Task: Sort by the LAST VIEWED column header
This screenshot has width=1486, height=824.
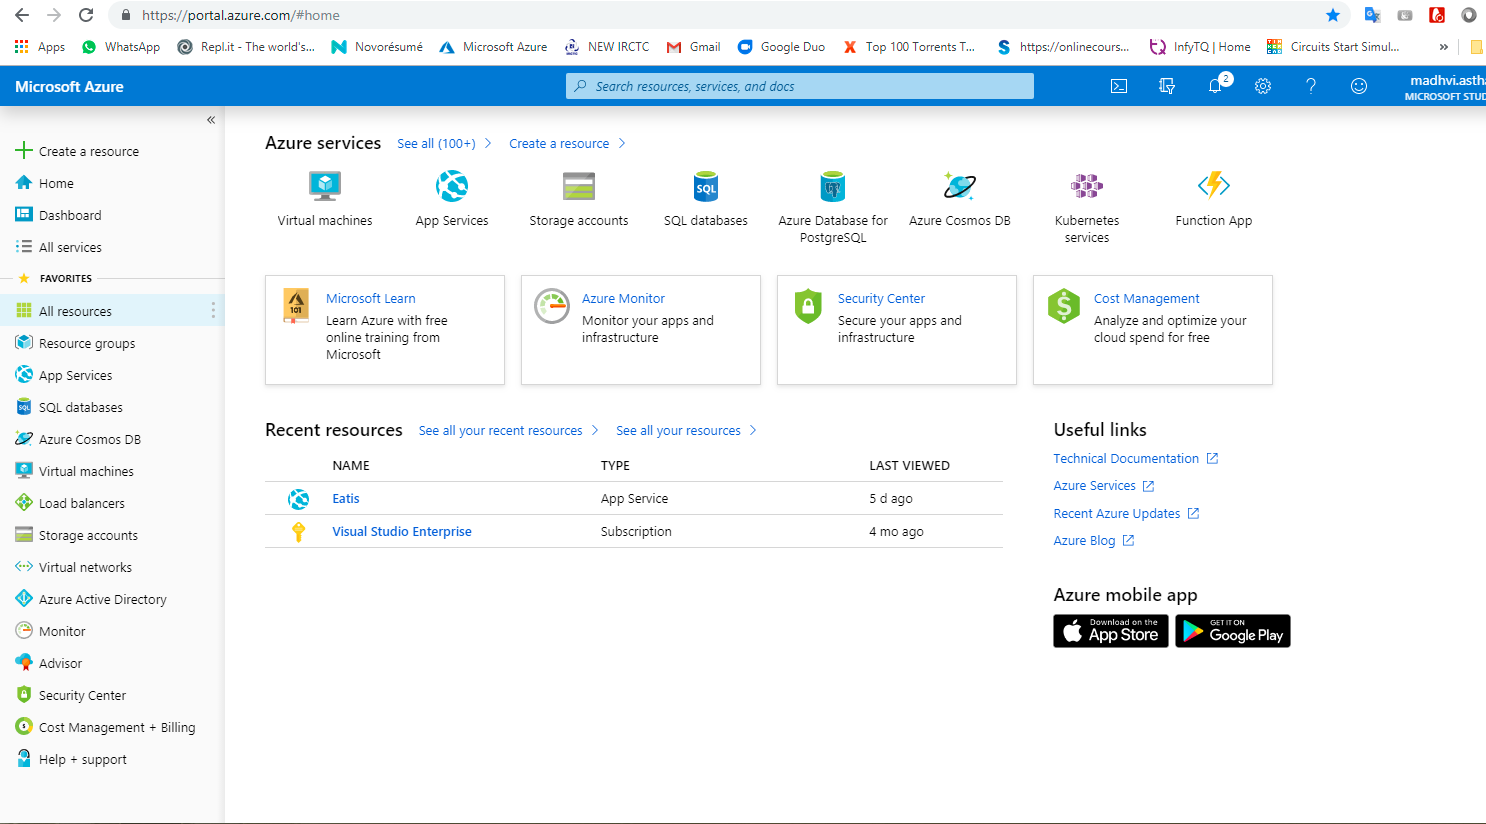Action: click(909, 466)
